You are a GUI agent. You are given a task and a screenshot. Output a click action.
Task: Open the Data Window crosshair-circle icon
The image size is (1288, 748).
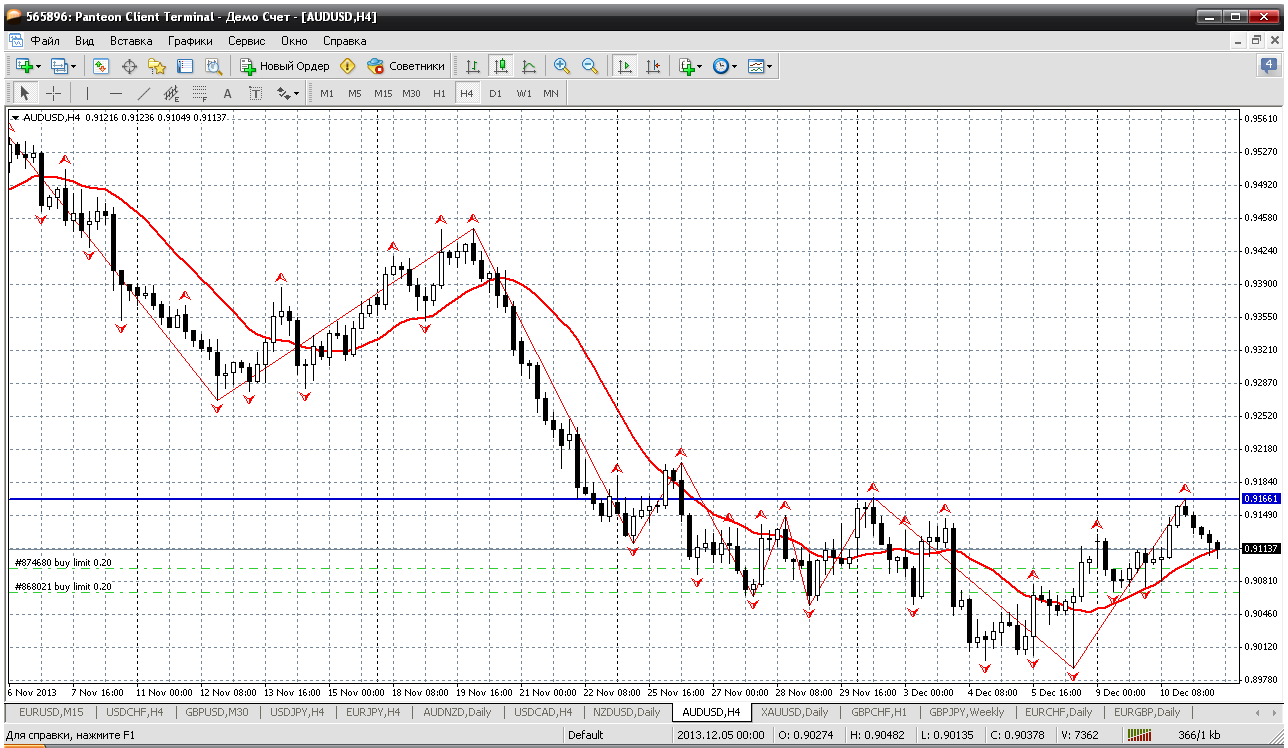[x=129, y=66]
